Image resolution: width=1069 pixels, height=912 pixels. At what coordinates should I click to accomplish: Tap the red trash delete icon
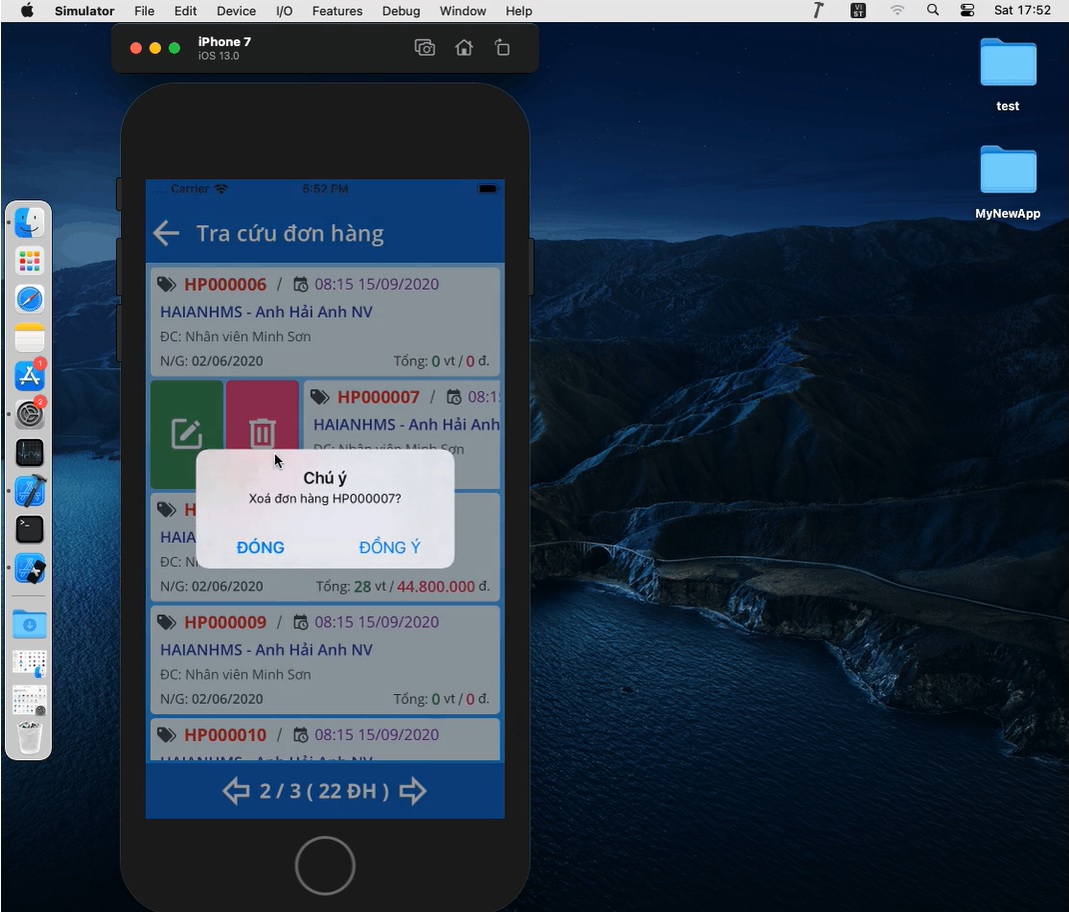262,433
